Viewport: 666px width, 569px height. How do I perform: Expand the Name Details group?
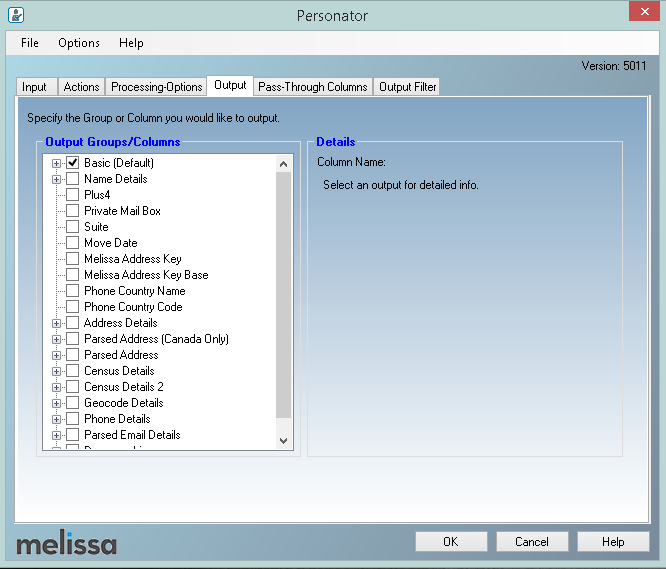57,179
